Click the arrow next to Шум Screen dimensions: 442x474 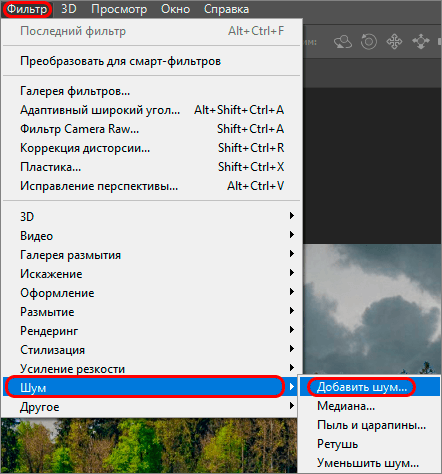[x=292, y=387]
